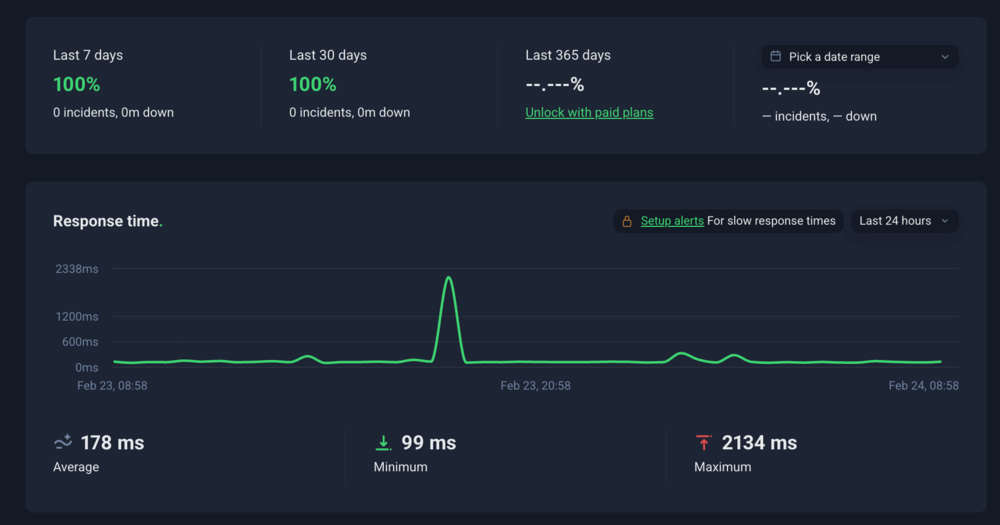Screen dimensions: 1000x525
Task: Click the calendar icon in date range picker
Action: click(776, 57)
